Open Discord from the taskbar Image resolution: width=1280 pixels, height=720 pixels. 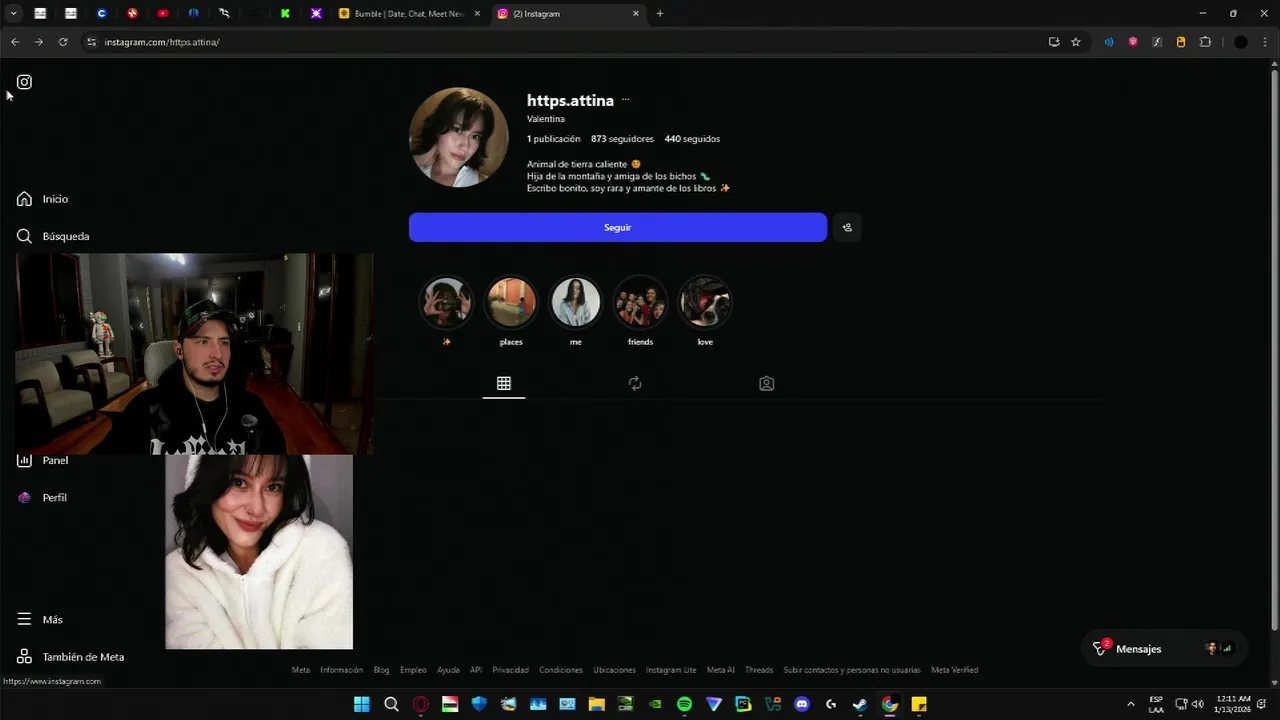(x=801, y=704)
